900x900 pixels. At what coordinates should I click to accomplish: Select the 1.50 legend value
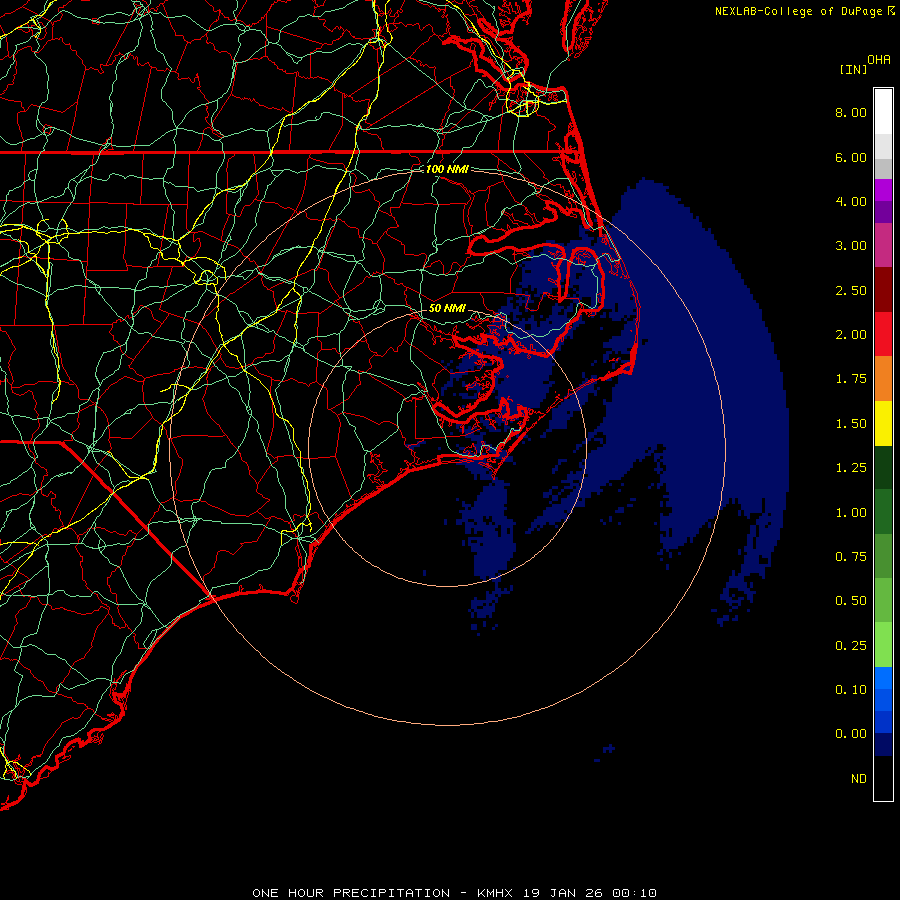click(851, 424)
